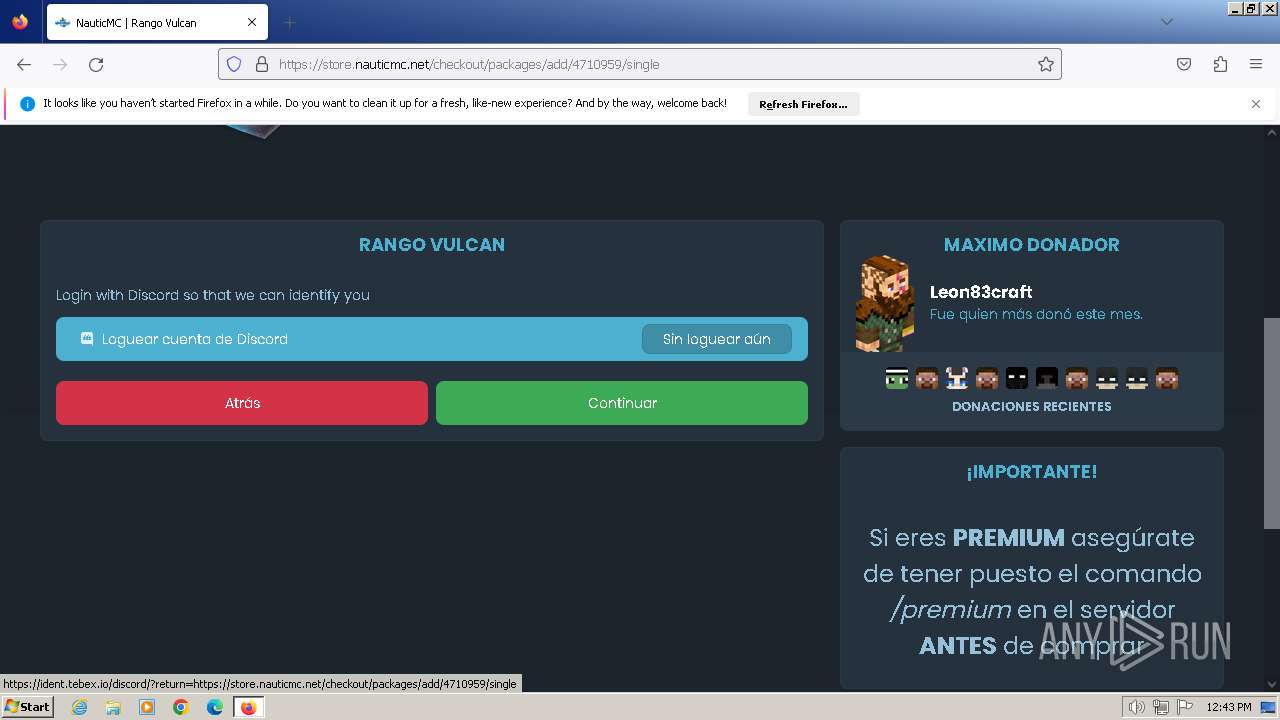This screenshot has width=1280, height=720.
Task: Click the red Atrás button
Action: point(242,403)
